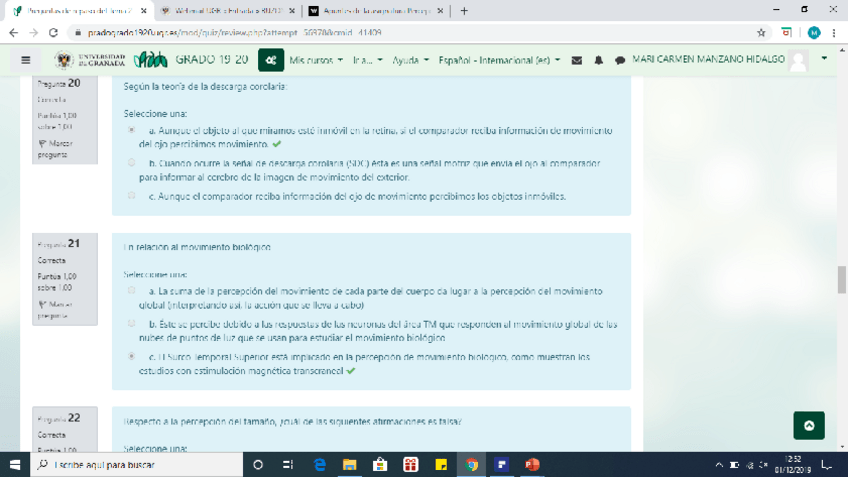Screen dimensions: 848x477
Task: Select option a of question 21
Action: [131, 290]
